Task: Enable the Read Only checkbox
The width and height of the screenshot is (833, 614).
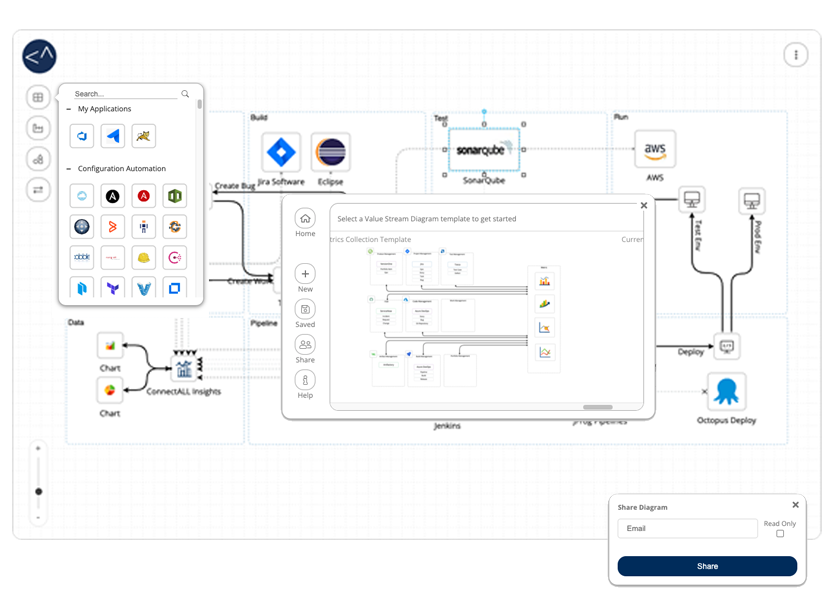Action: [780, 533]
